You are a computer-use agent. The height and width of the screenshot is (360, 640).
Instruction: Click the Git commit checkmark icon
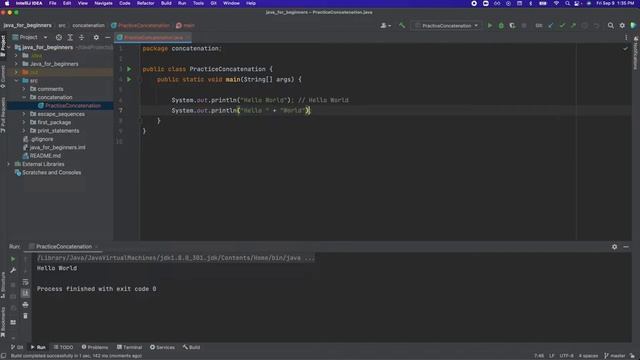click(x=562, y=25)
